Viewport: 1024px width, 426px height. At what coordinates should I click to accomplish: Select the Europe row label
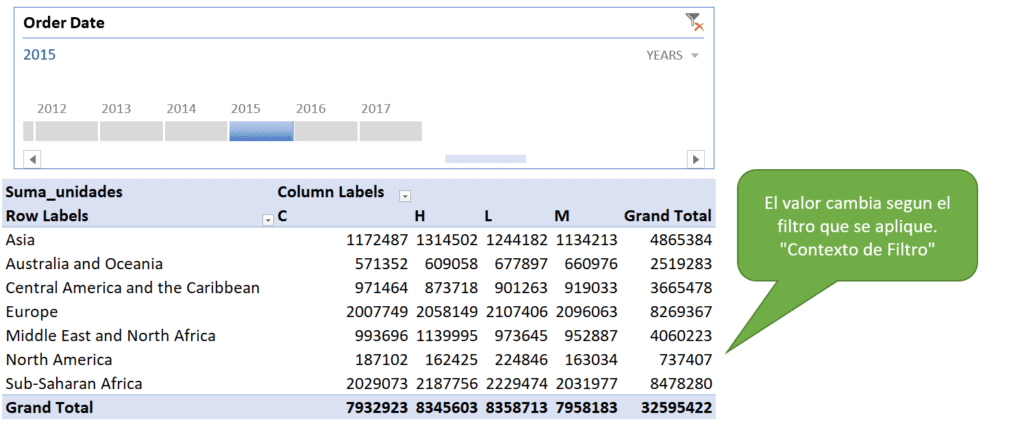click(31, 312)
